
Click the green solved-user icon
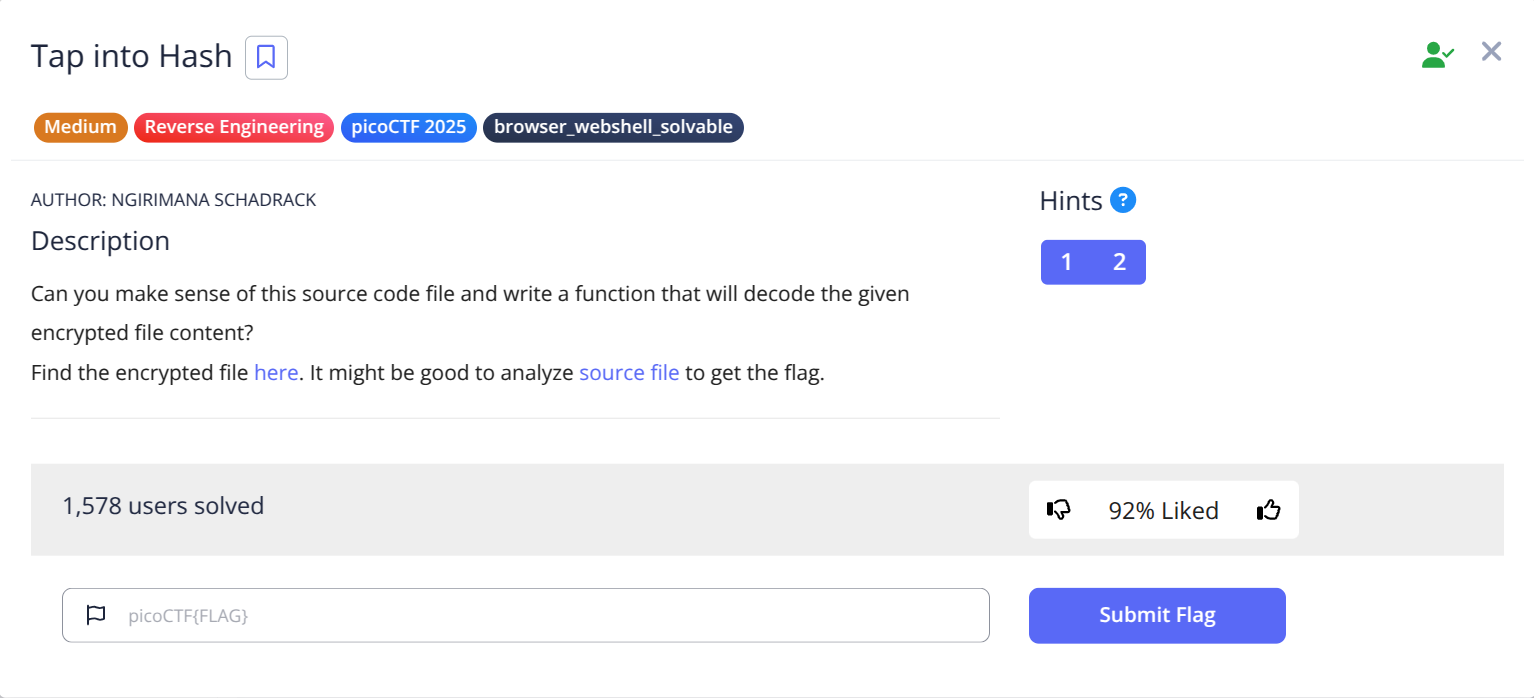[x=1437, y=54]
